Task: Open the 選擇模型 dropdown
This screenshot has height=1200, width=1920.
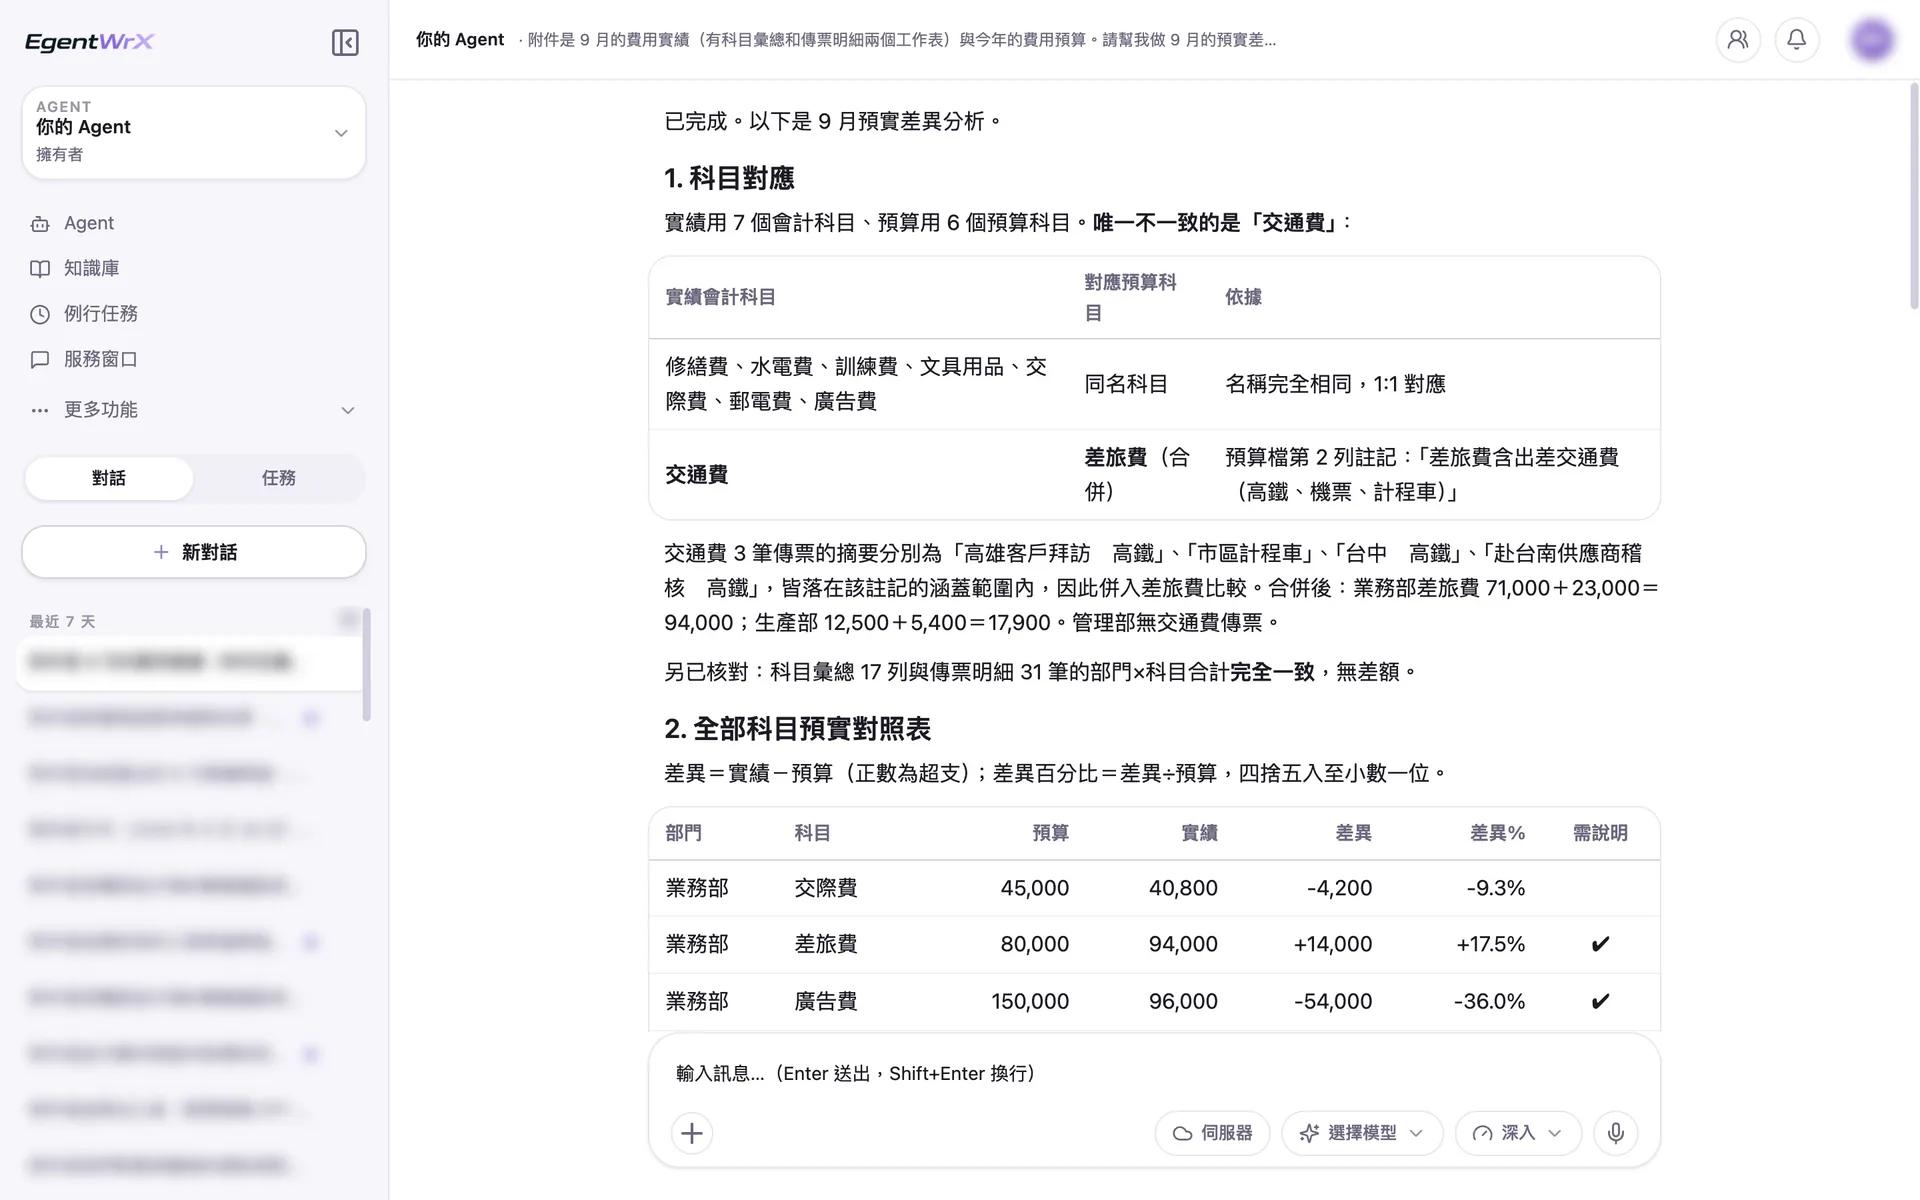Action: click(x=1362, y=1133)
